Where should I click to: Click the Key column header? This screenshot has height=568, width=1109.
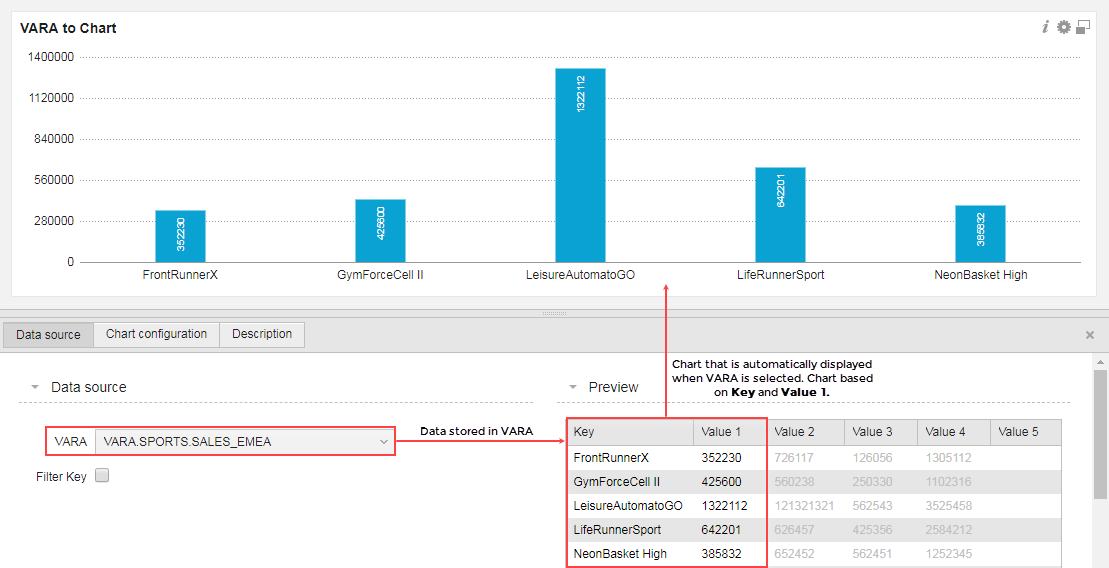click(630, 432)
